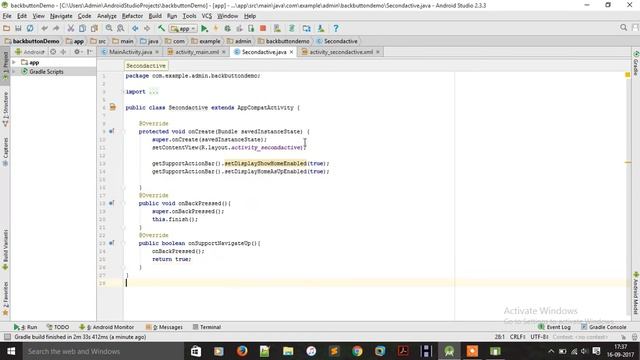Undo last action in toolbar
The height and width of the screenshot is (360, 640).
[x=44, y=29]
